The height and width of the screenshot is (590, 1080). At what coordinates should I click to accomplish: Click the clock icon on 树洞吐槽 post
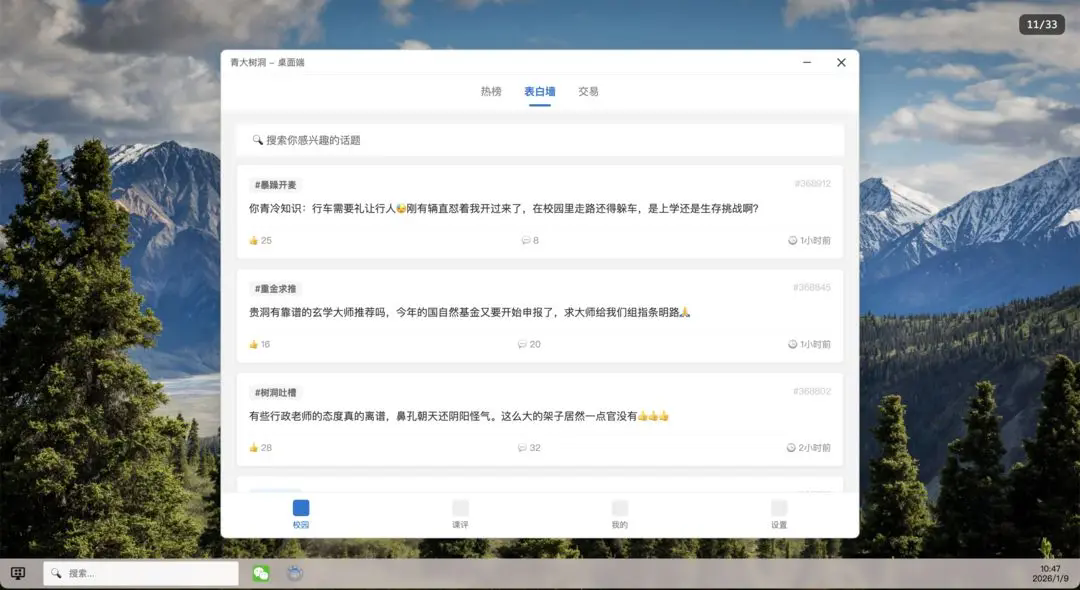(789, 448)
